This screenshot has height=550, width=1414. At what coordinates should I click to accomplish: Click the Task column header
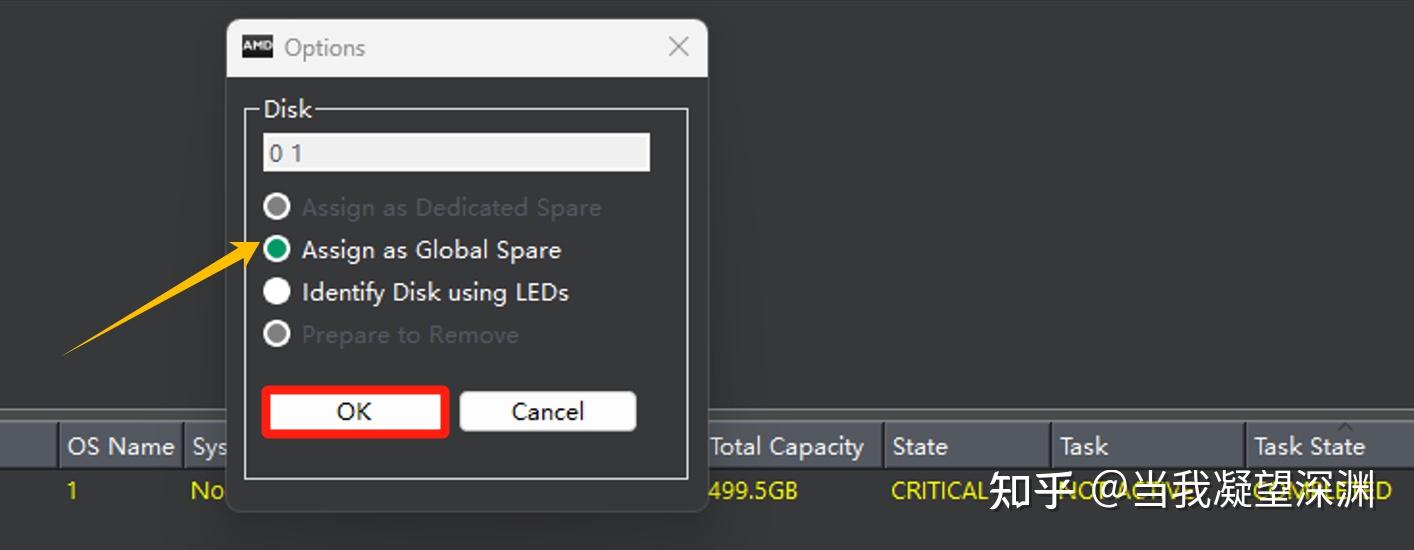click(1084, 447)
